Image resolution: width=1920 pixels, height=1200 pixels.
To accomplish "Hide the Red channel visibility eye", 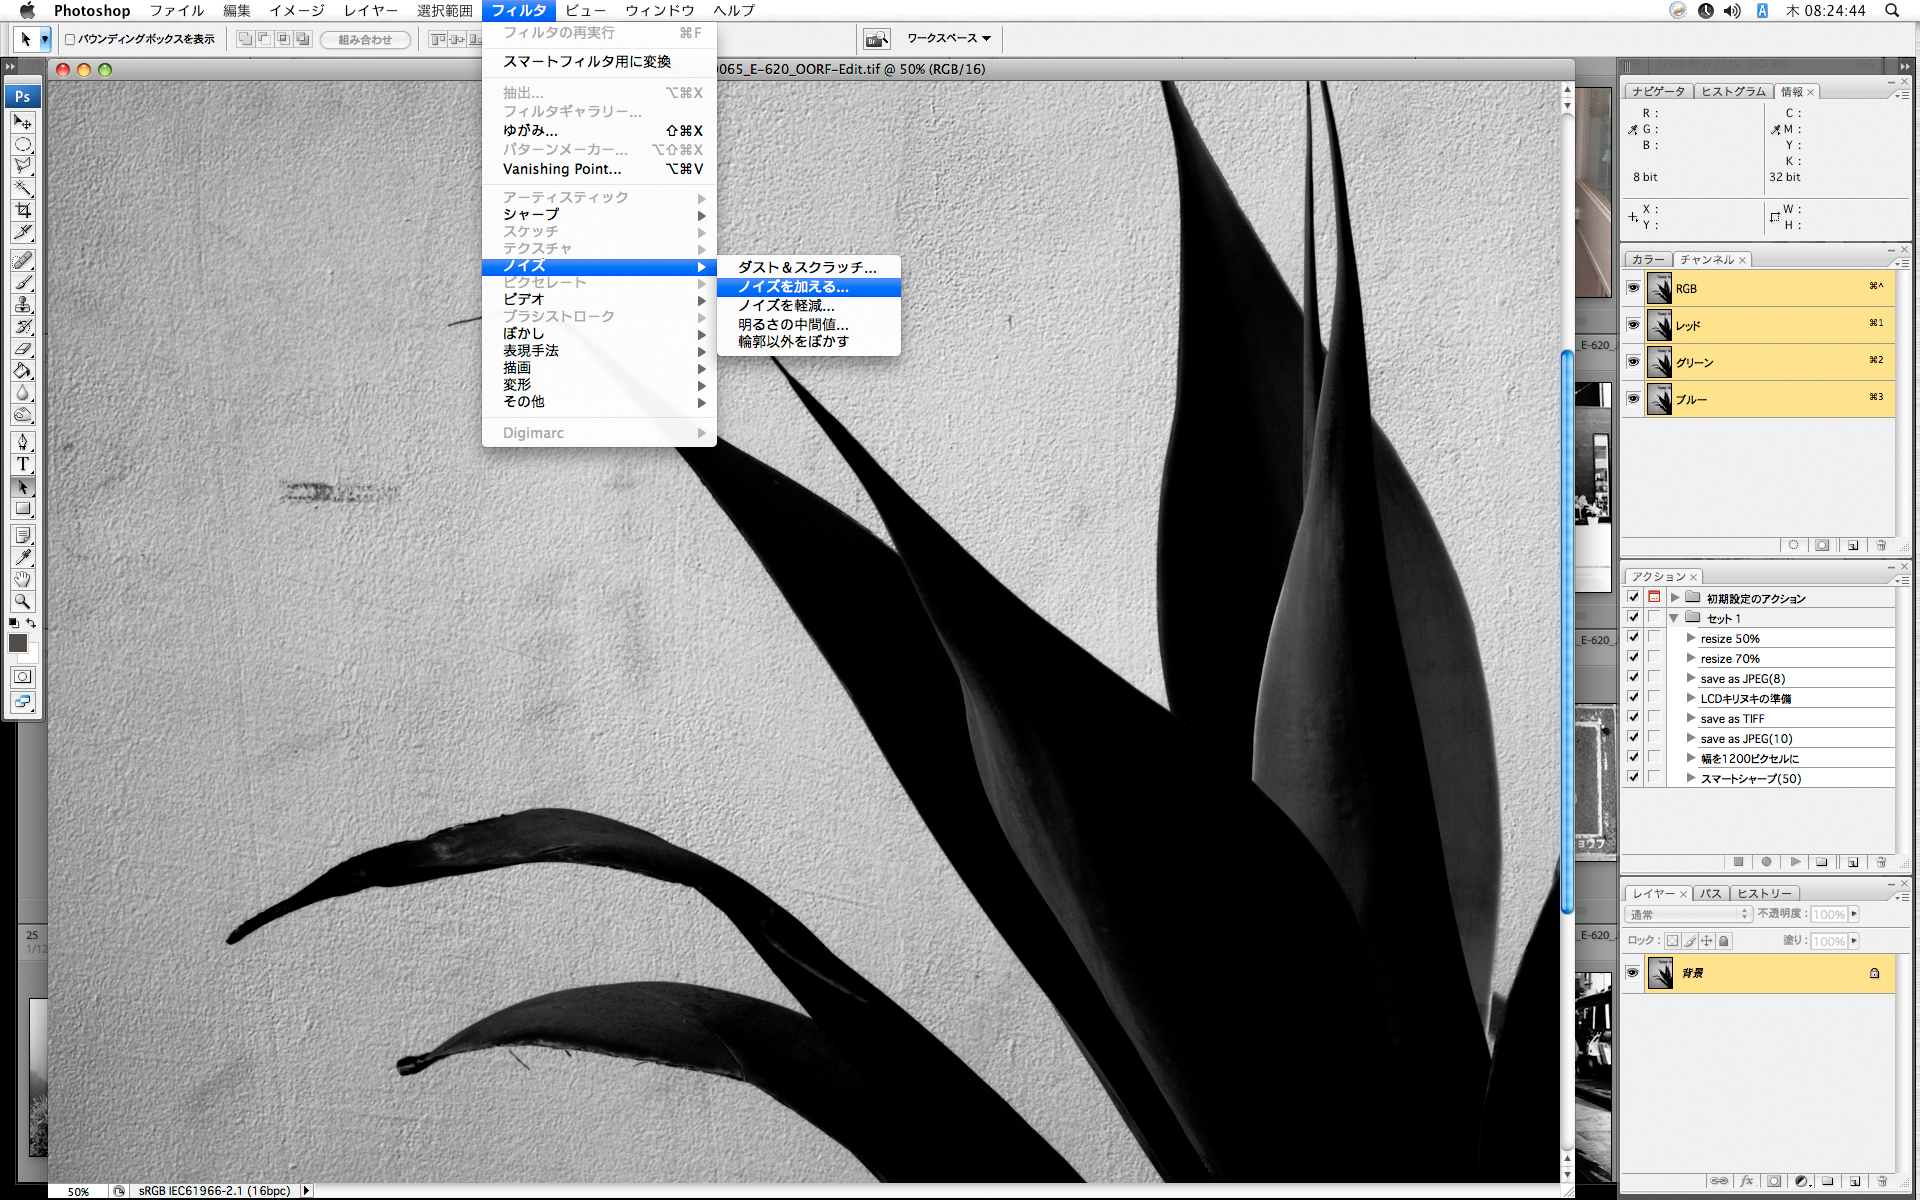I will click(x=1633, y=325).
